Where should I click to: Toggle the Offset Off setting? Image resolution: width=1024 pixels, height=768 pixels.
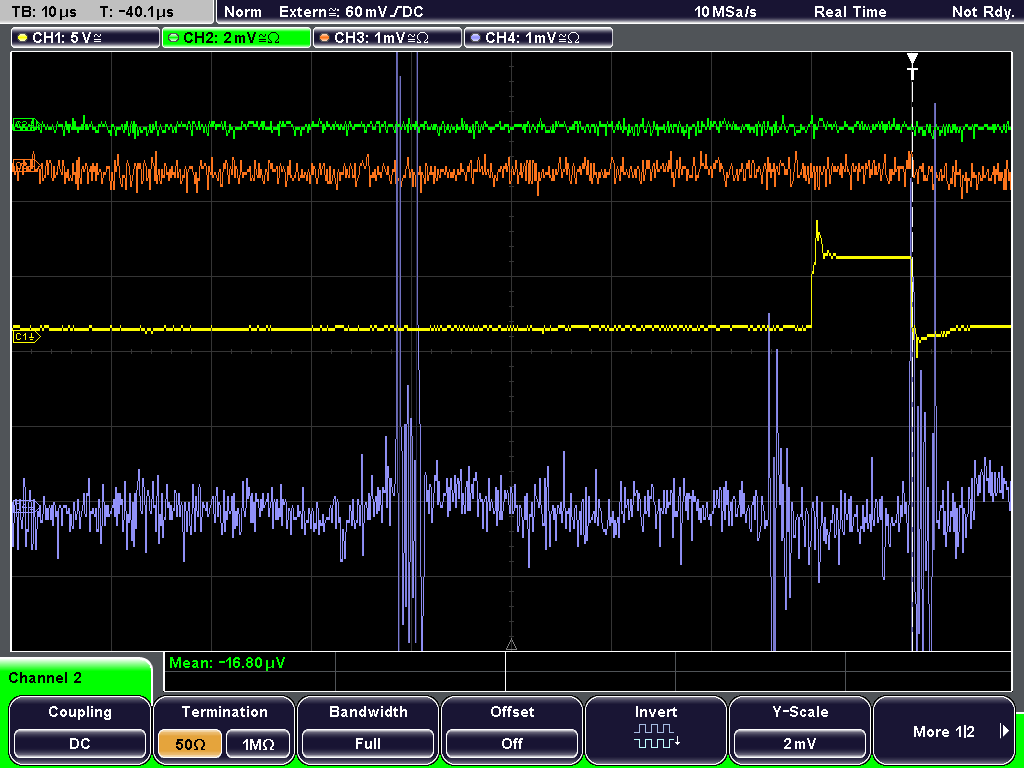tap(512, 729)
